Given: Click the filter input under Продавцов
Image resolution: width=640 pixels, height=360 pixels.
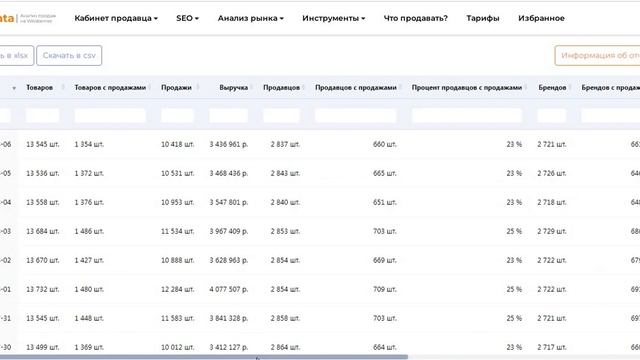Looking at the screenshot, I should click(x=282, y=116).
